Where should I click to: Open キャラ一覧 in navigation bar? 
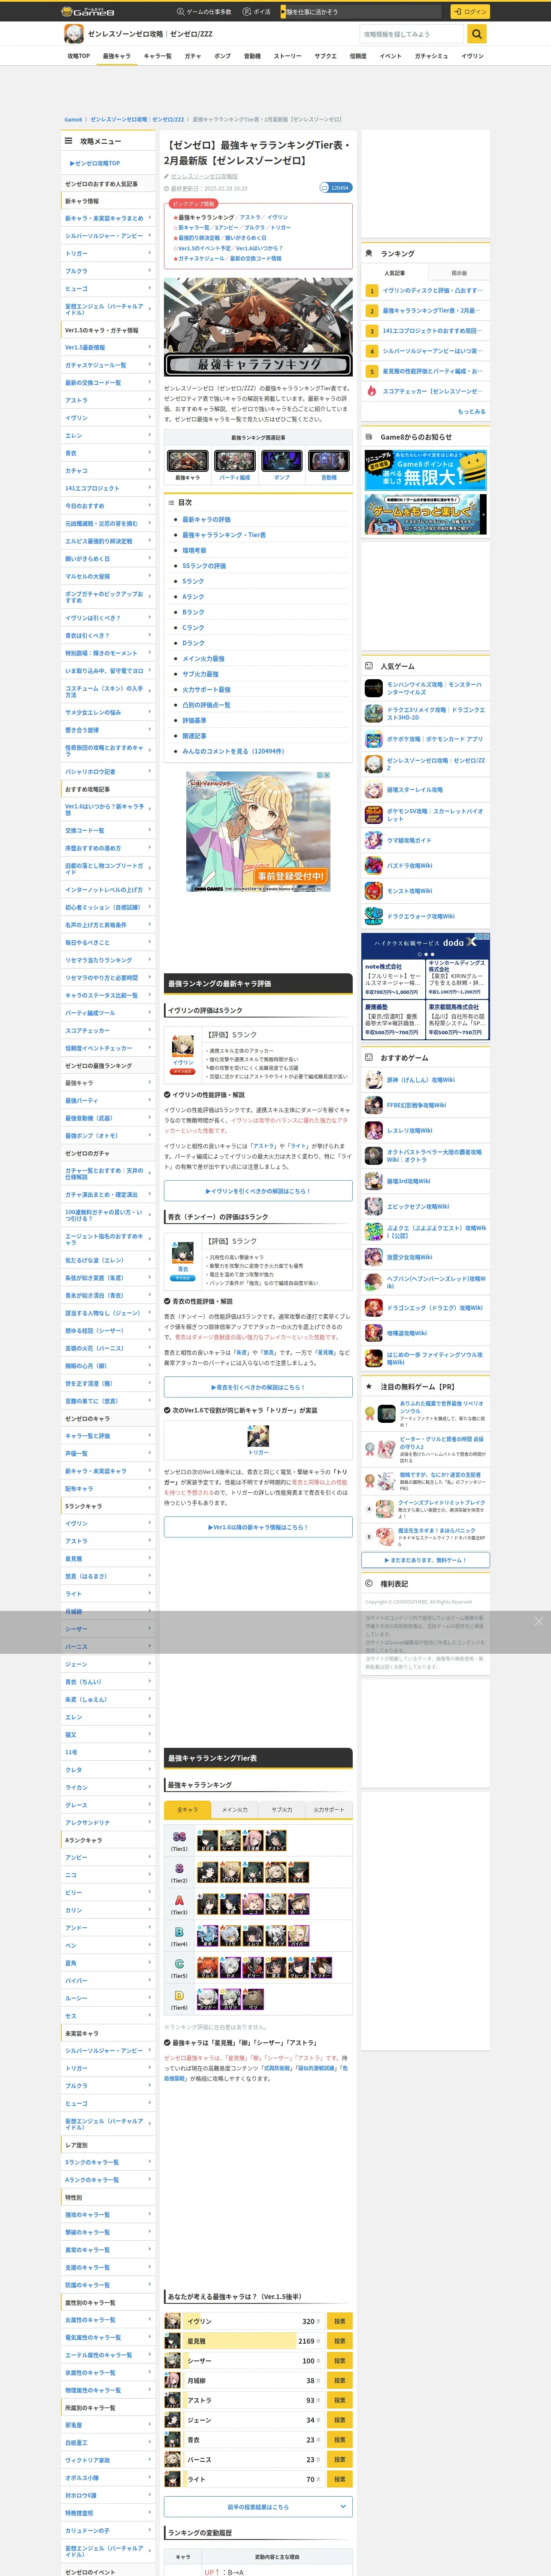[157, 56]
